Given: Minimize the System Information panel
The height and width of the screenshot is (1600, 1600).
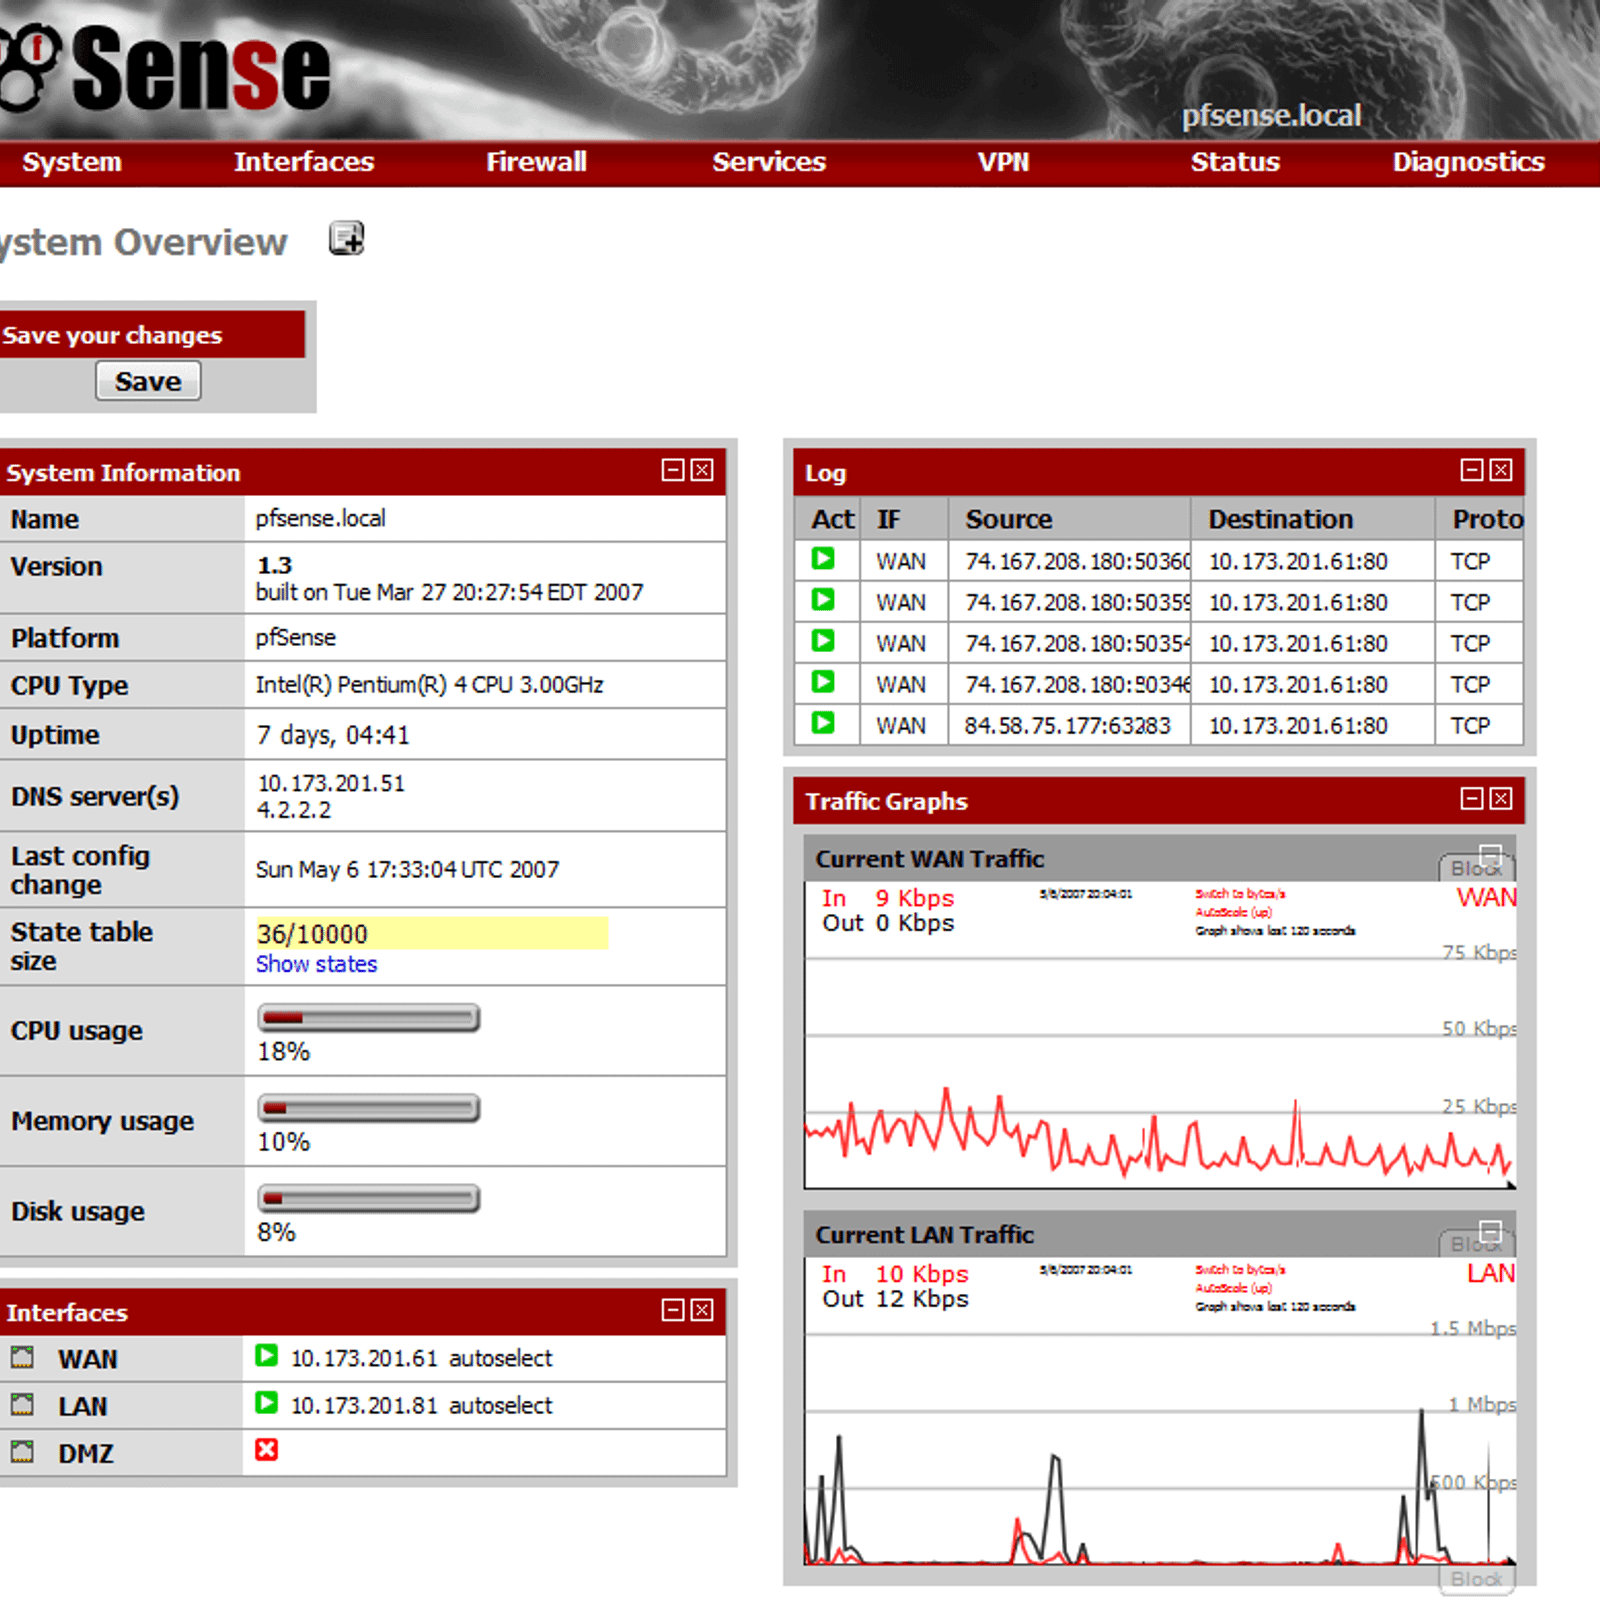Looking at the screenshot, I should click(673, 470).
